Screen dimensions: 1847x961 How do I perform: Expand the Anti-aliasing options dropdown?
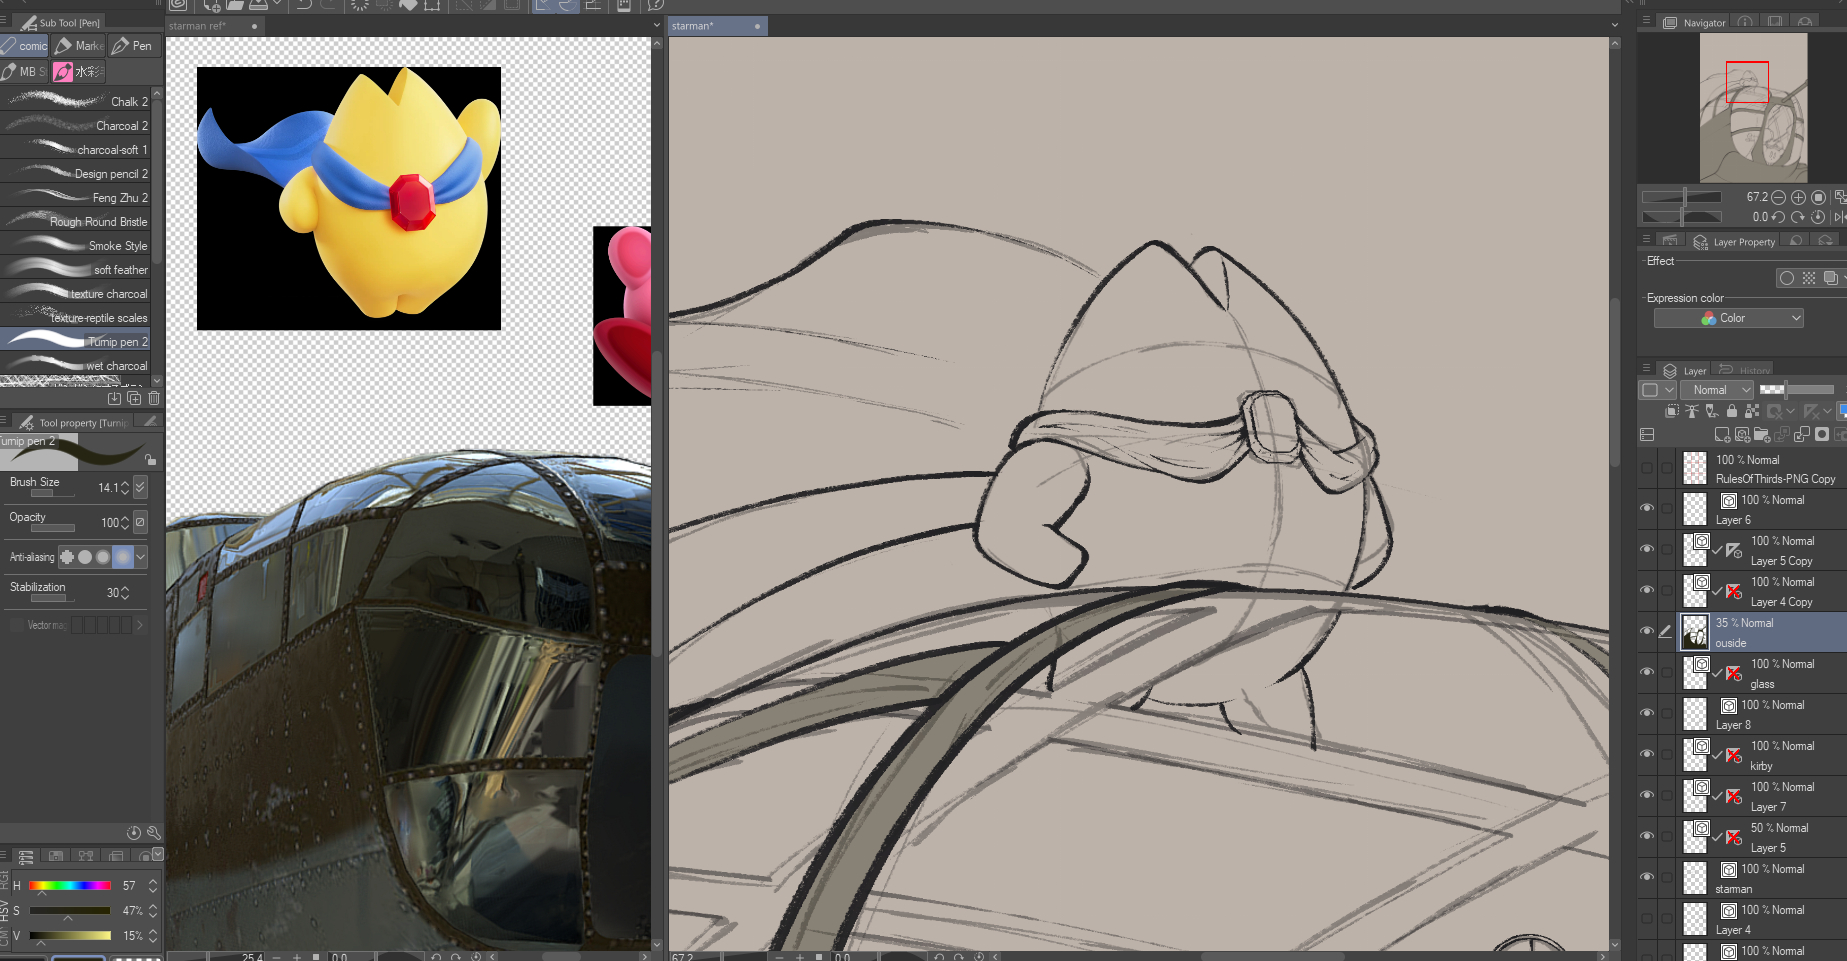coord(141,557)
